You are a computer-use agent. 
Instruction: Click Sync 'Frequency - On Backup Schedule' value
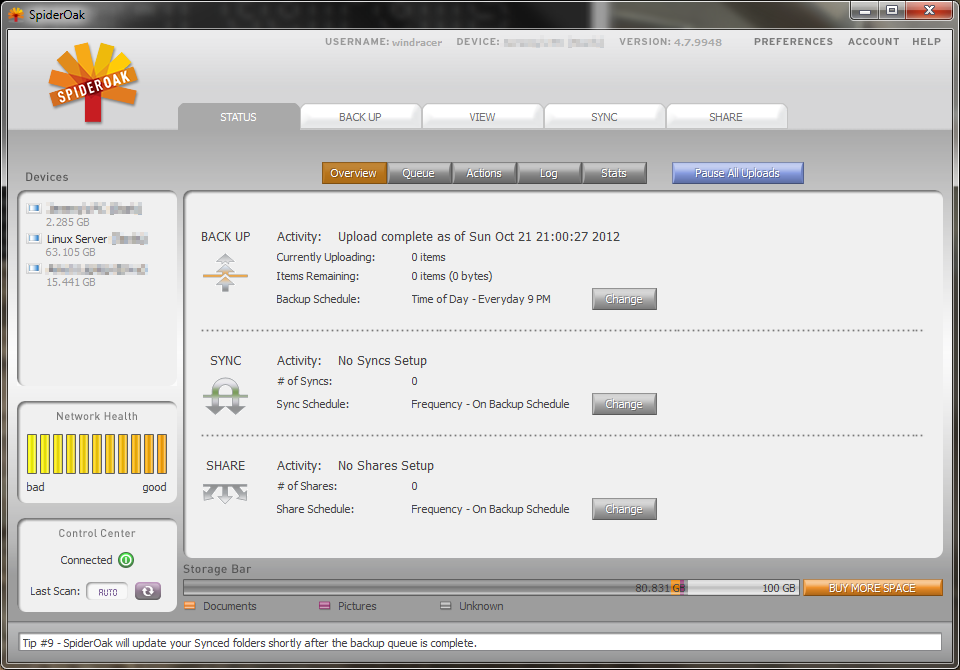[x=490, y=404]
